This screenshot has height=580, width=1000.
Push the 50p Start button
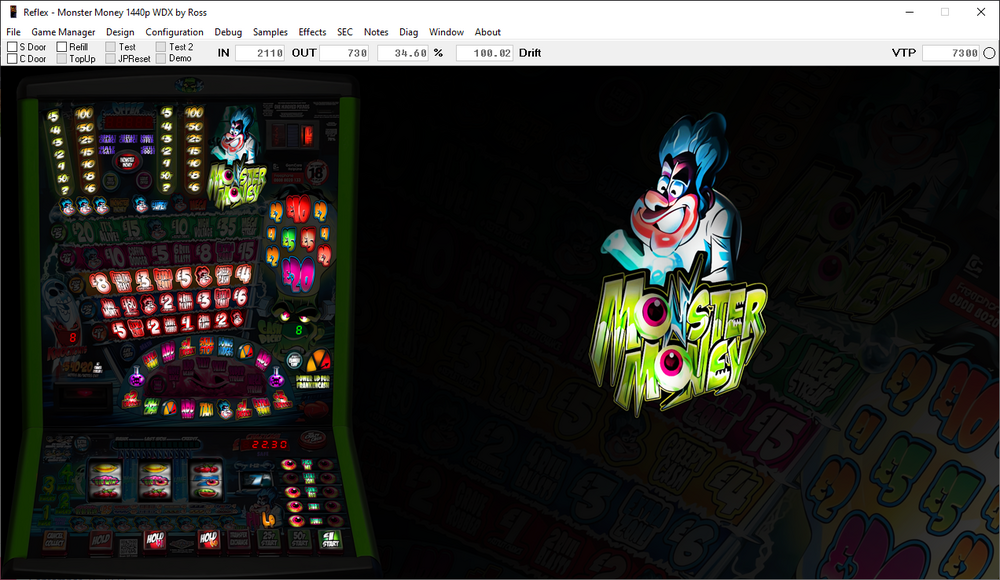coord(300,539)
